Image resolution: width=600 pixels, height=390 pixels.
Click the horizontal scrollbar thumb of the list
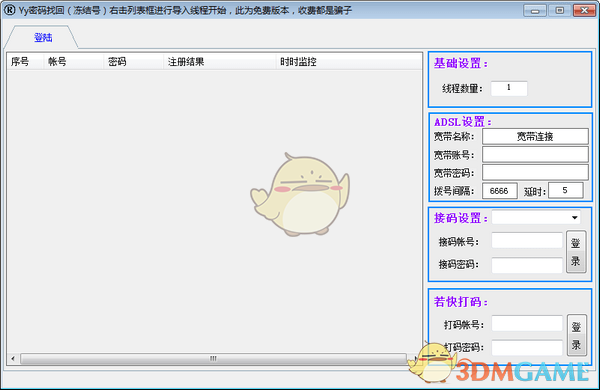pyautogui.click(x=213, y=359)
